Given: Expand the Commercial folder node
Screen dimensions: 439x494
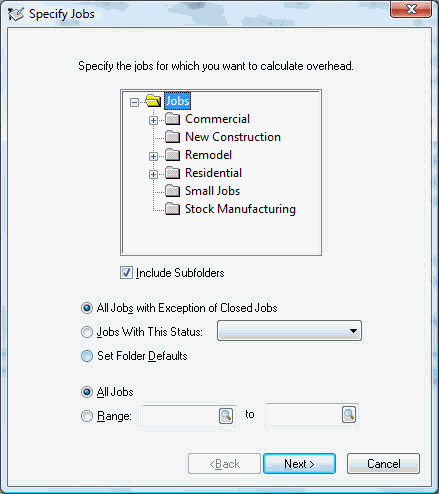Looking at the screenshot, I should pos(153,120).
